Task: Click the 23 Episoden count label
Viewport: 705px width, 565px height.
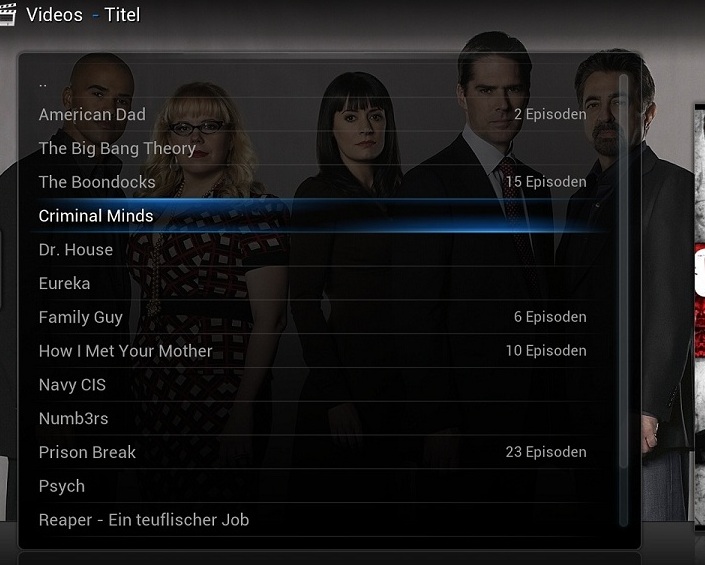Action: tap(546, 452)
